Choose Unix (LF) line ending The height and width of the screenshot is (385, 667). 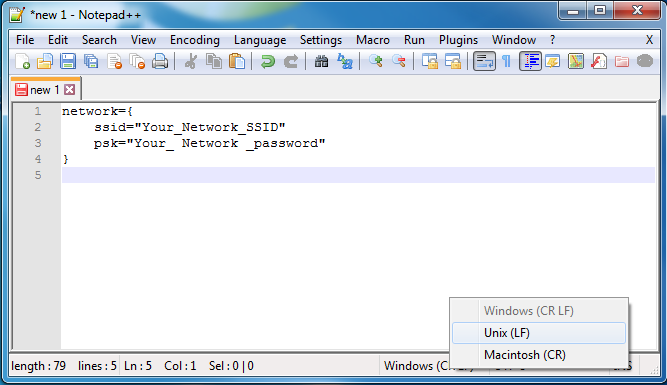point(539,333)
